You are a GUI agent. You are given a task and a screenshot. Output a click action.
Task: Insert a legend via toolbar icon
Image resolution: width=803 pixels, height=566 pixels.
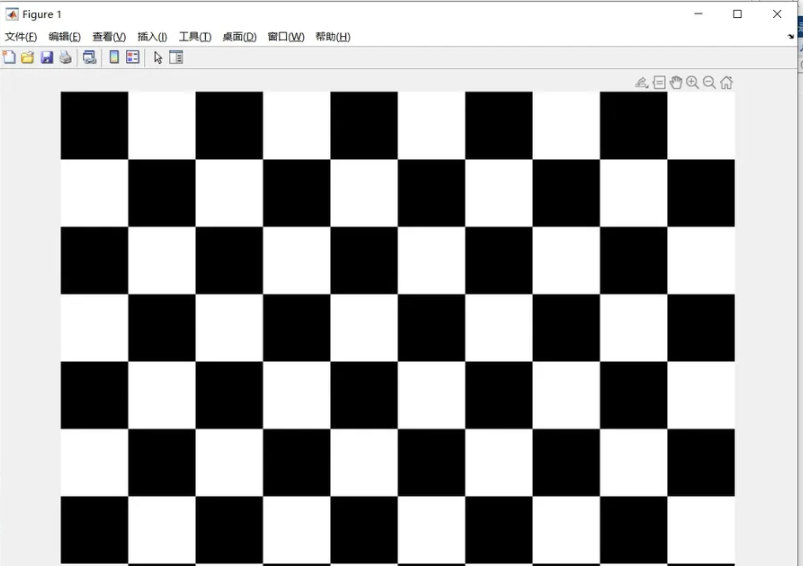[133, 57]
